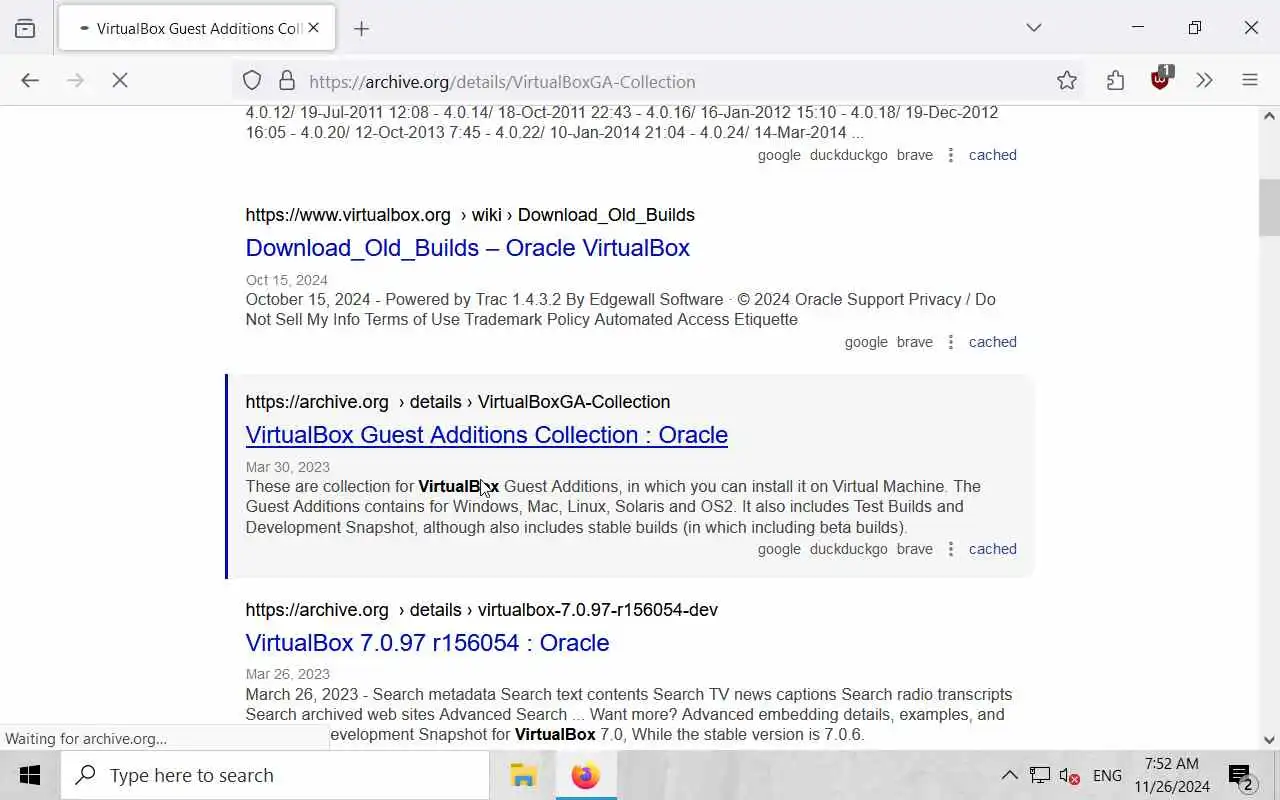Open google link for Guest Additions Collection result
The width and height of the screenshot is (1280, 800).
coord(779,549)
